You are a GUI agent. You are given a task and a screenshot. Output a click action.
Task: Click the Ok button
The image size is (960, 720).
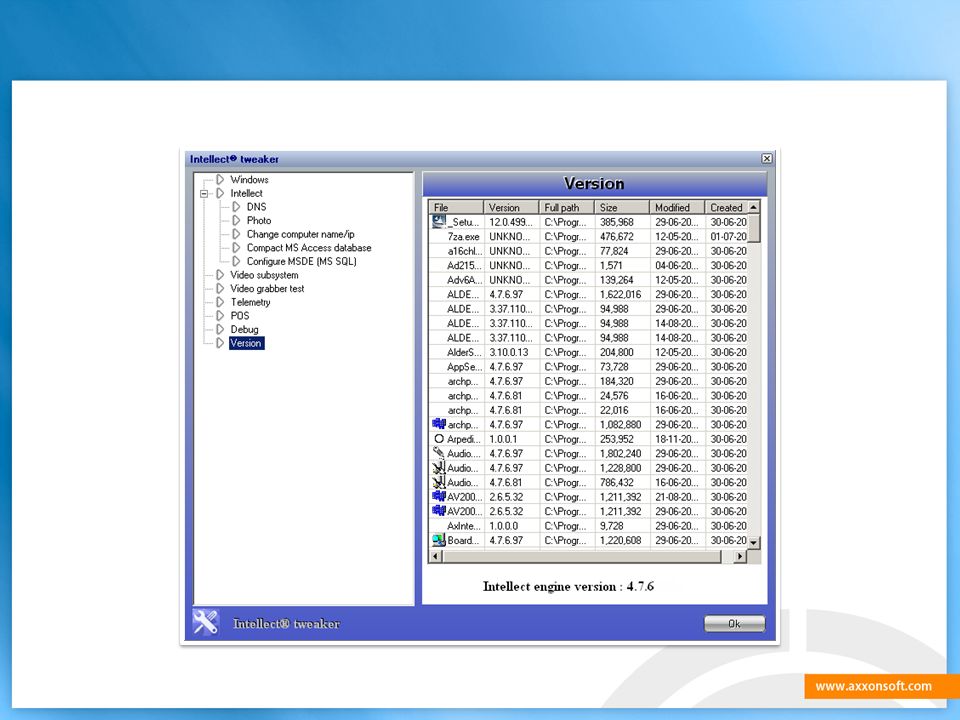pyautogui.click(x=734, y=624)
